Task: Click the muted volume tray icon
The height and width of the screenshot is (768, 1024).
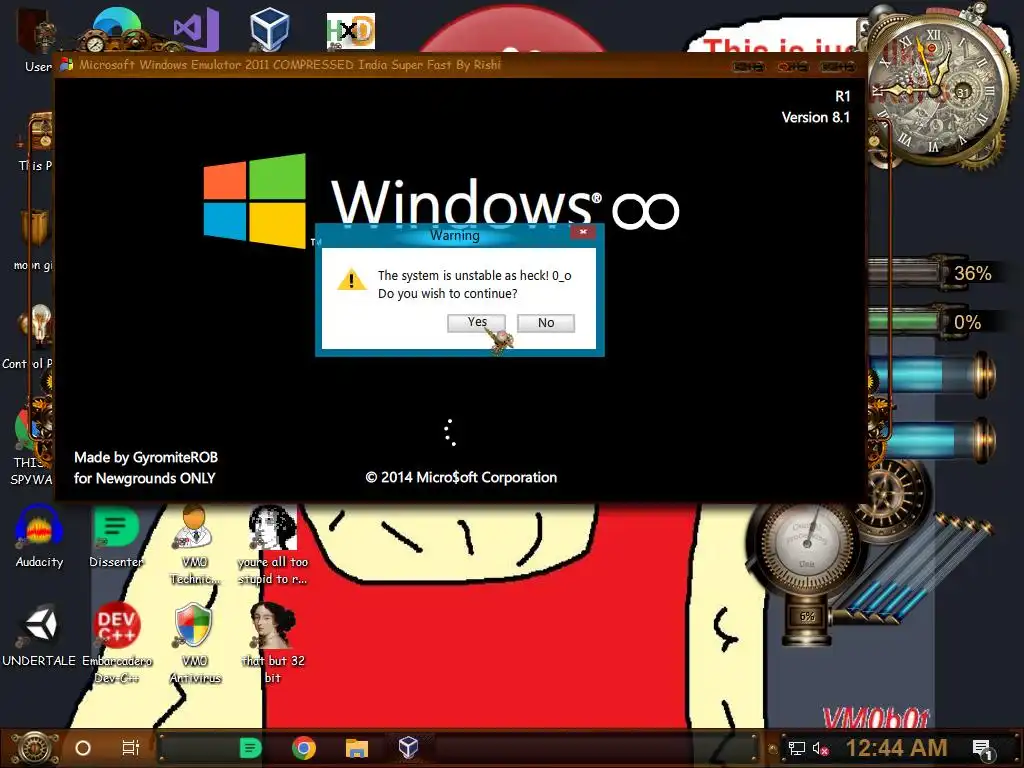Action: (820, 748)
